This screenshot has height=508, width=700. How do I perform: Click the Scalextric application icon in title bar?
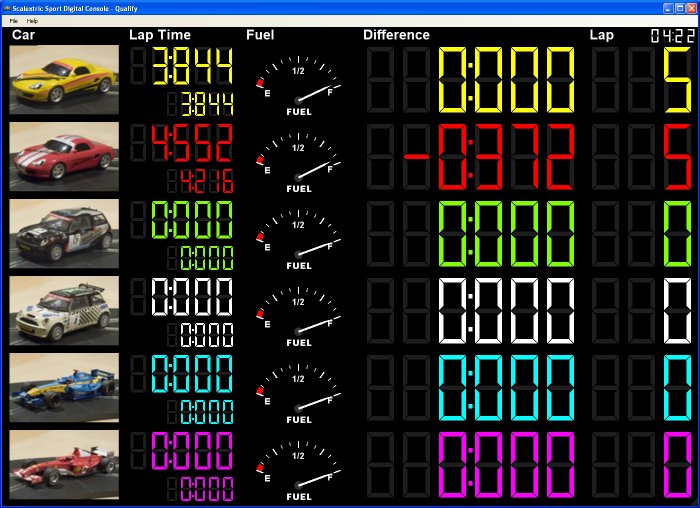pyautogui.click(x=7, y=7)
